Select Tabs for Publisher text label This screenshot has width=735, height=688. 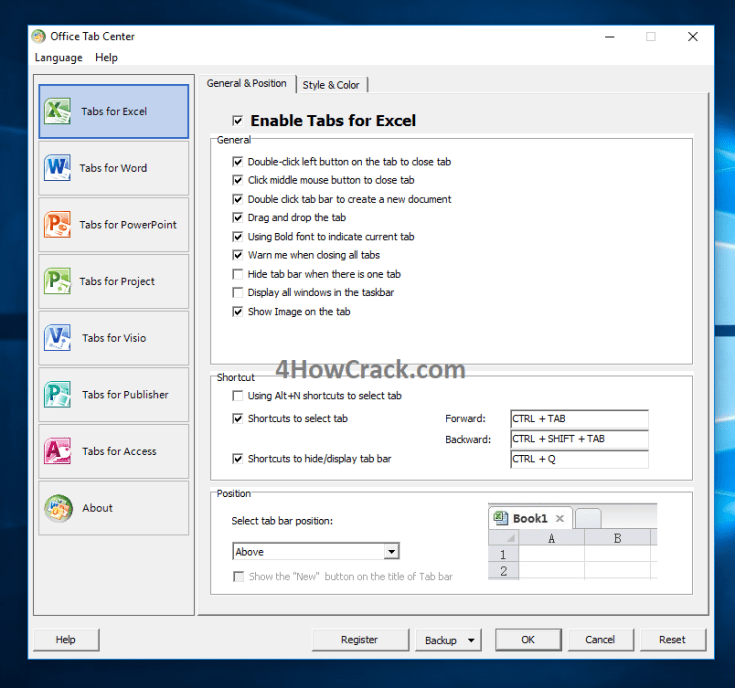coord(125,395)
